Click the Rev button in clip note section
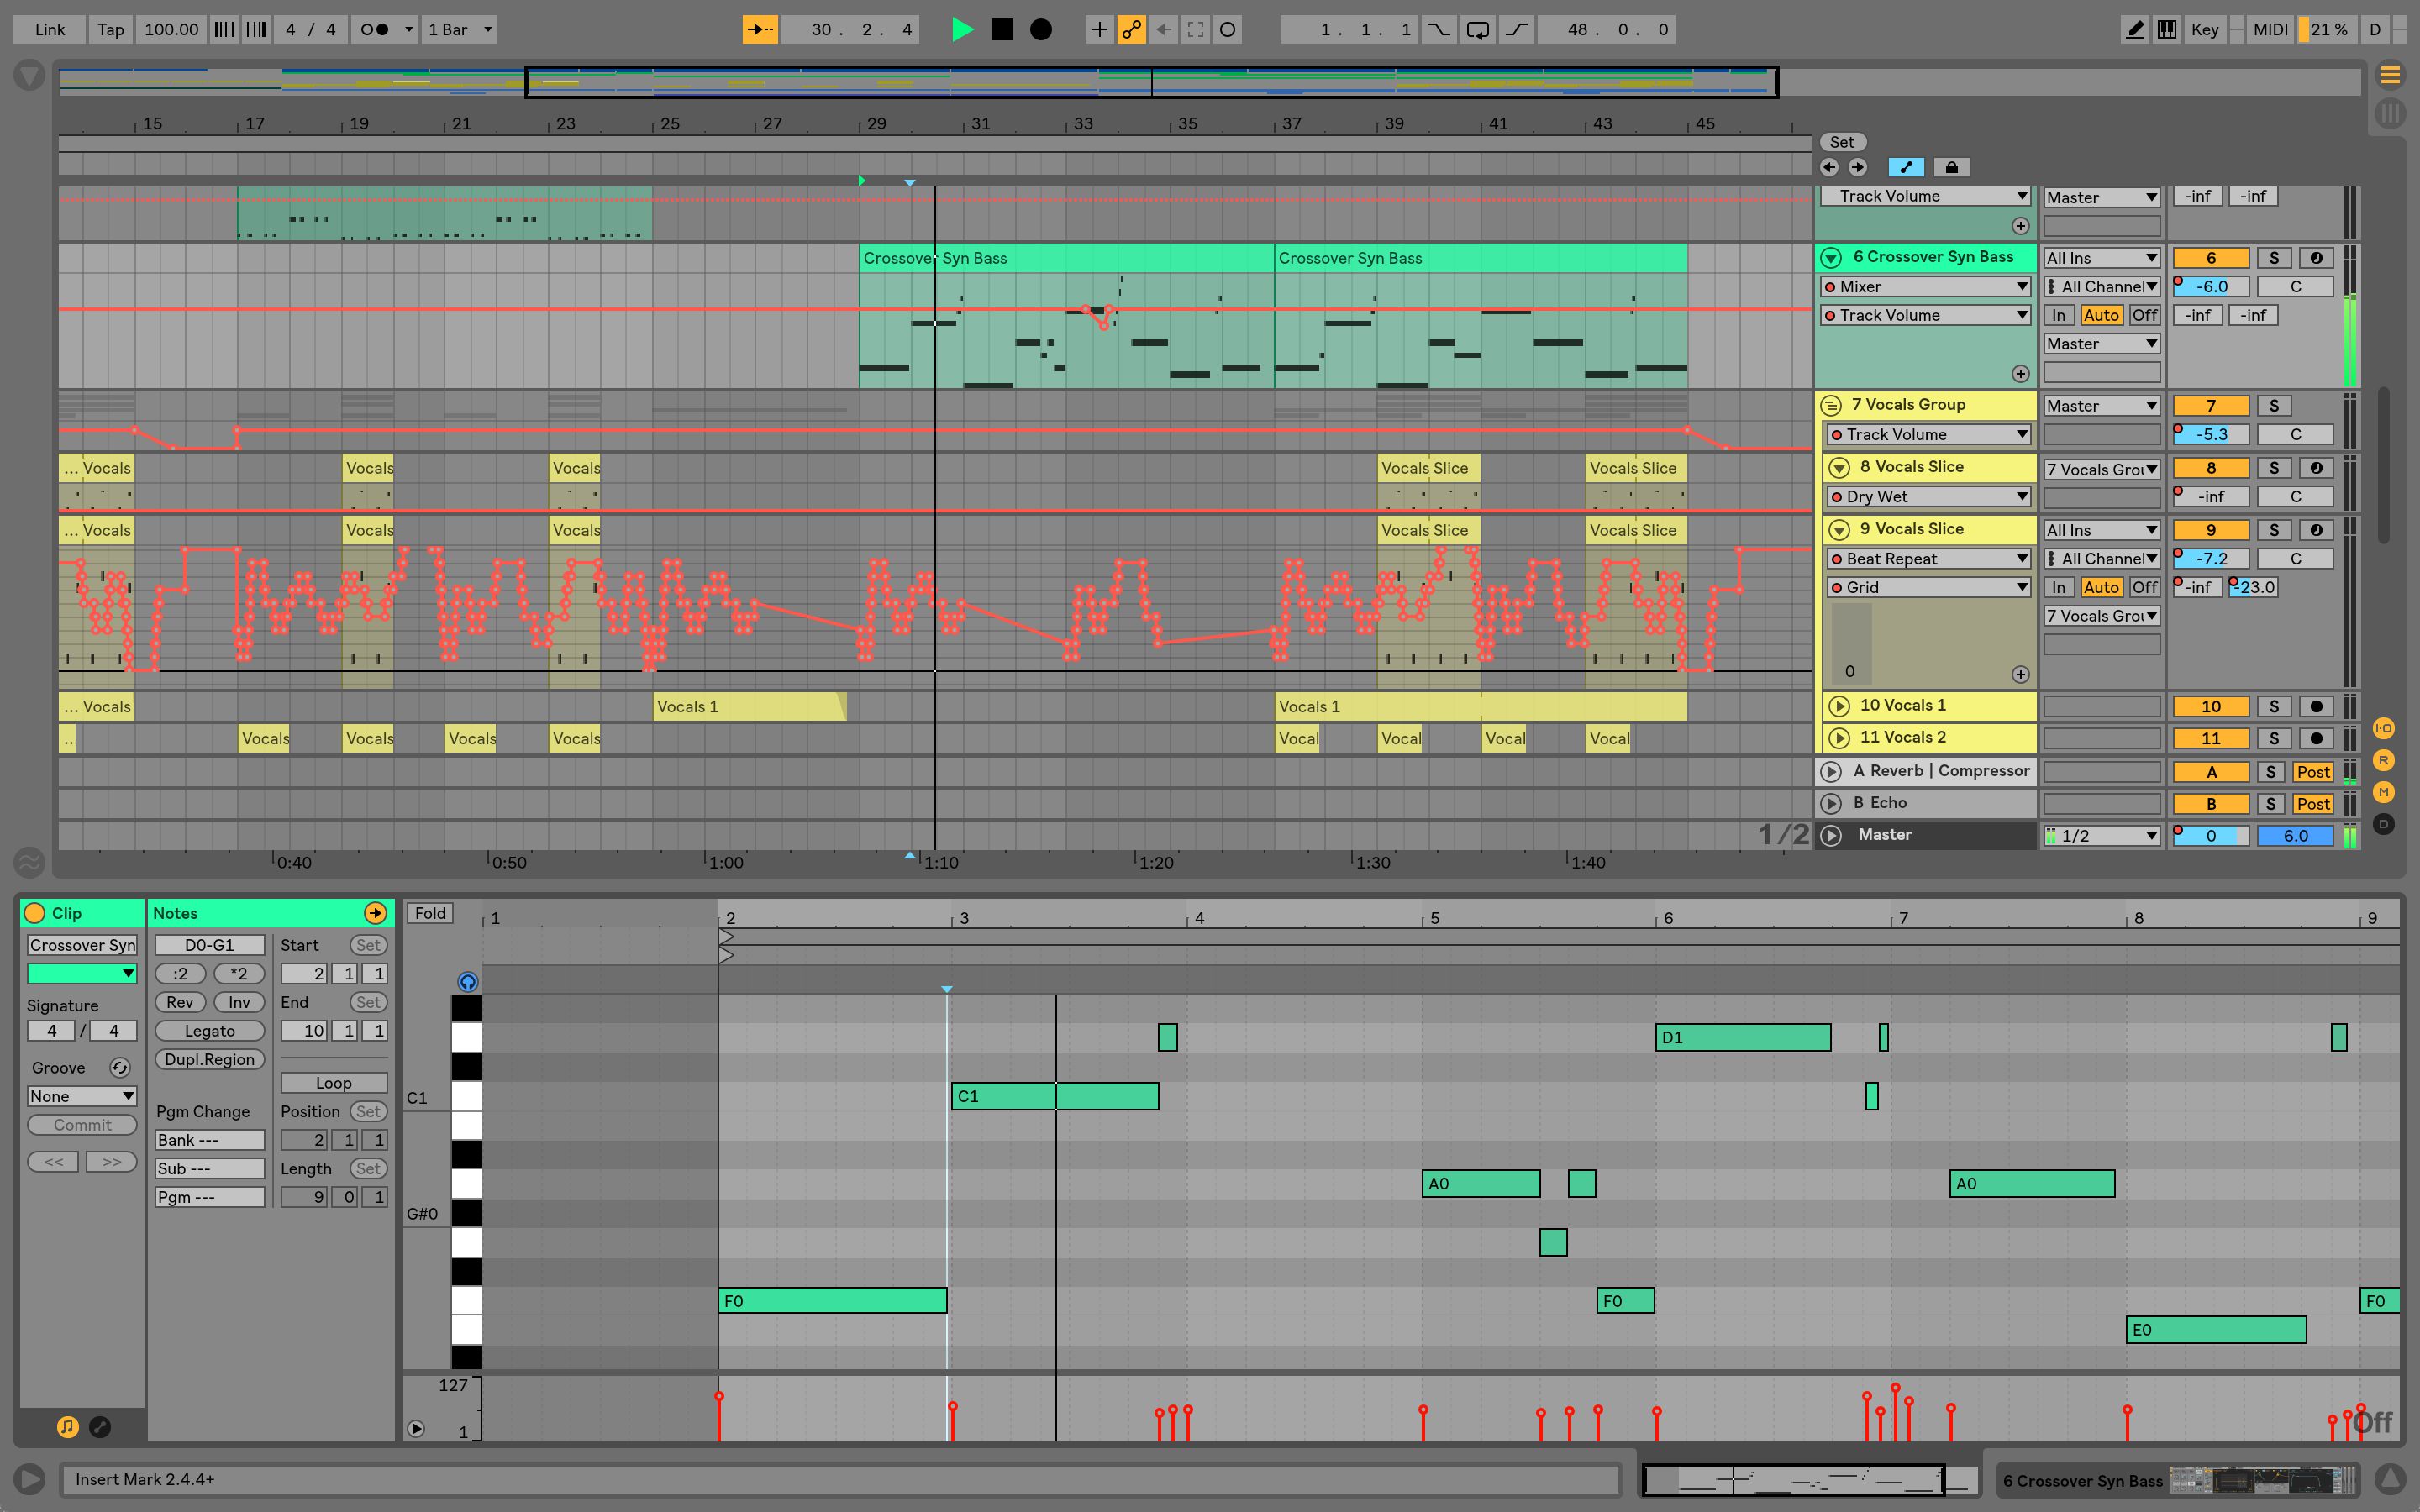Image resolution: width=2420 pixels, height=1512 pixels. [180, 1000]
